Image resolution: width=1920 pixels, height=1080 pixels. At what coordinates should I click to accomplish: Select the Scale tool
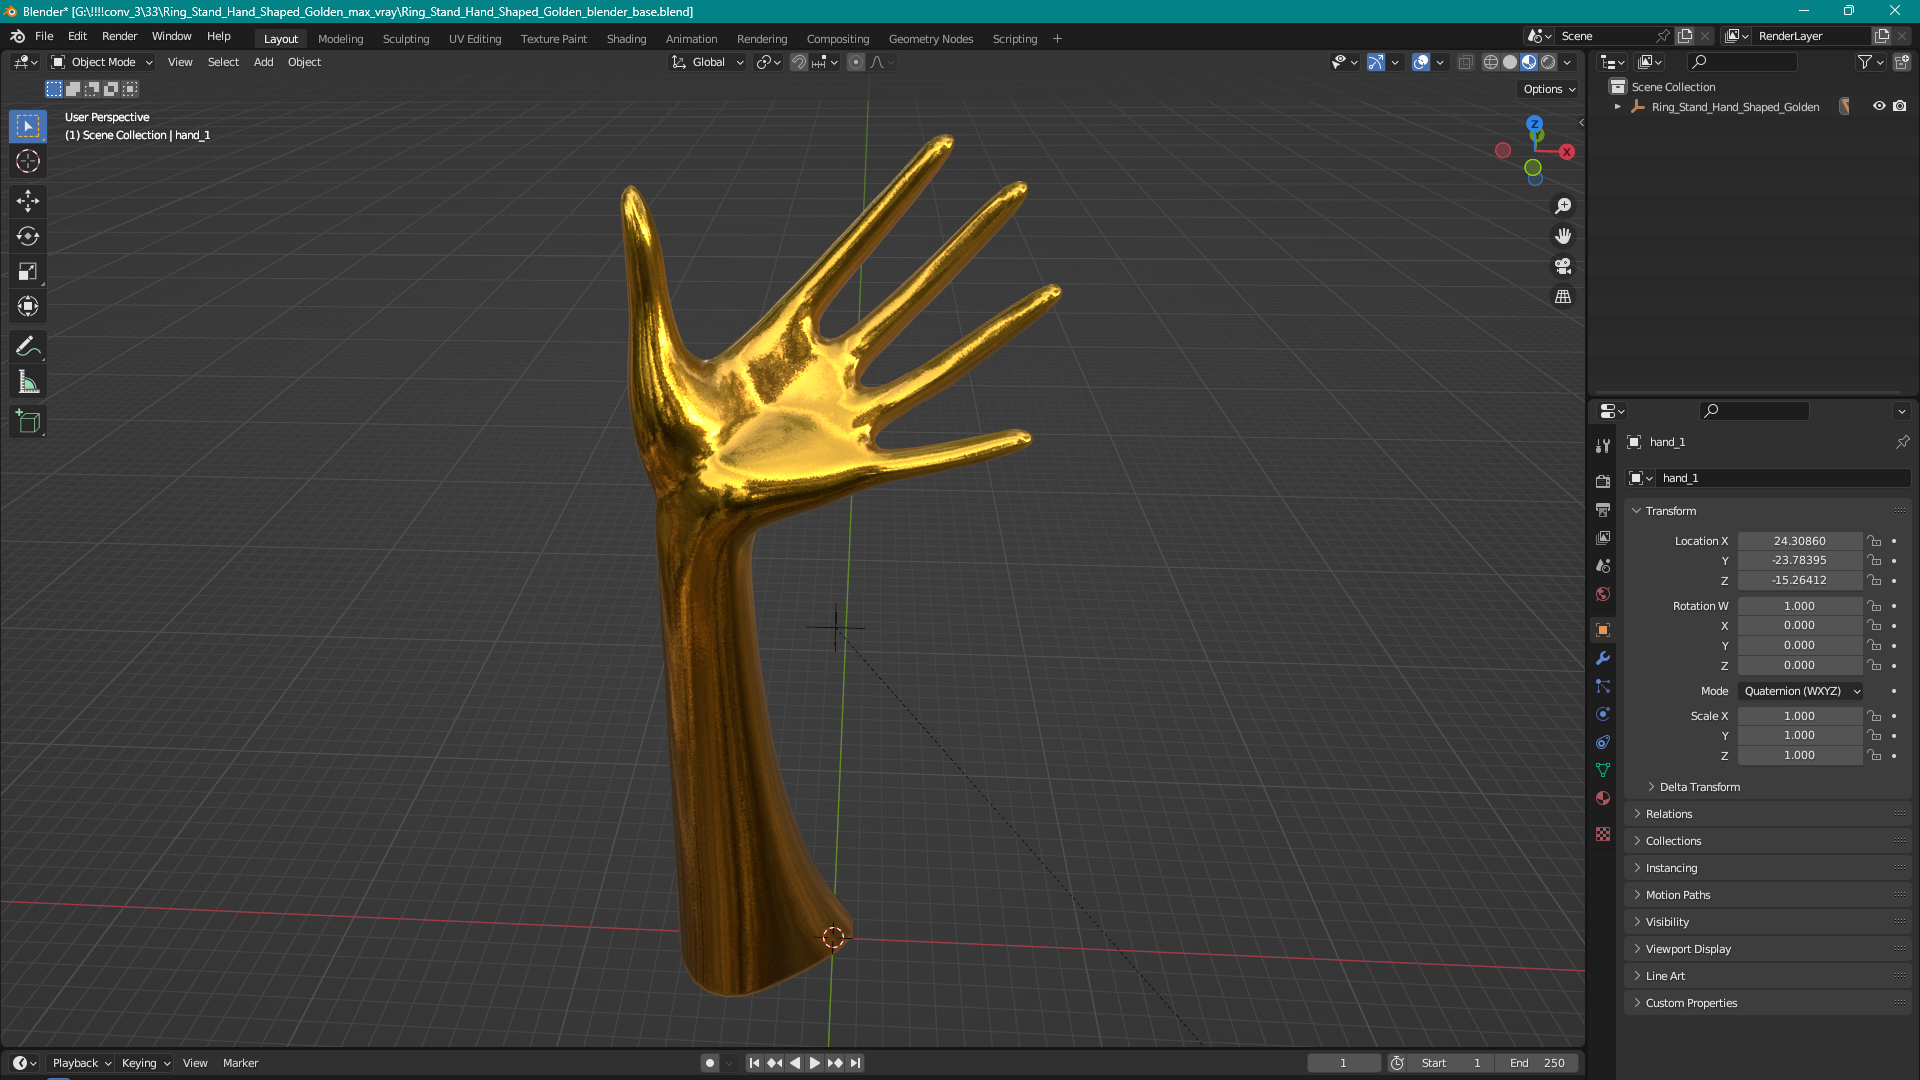click(x=28, y=272)
